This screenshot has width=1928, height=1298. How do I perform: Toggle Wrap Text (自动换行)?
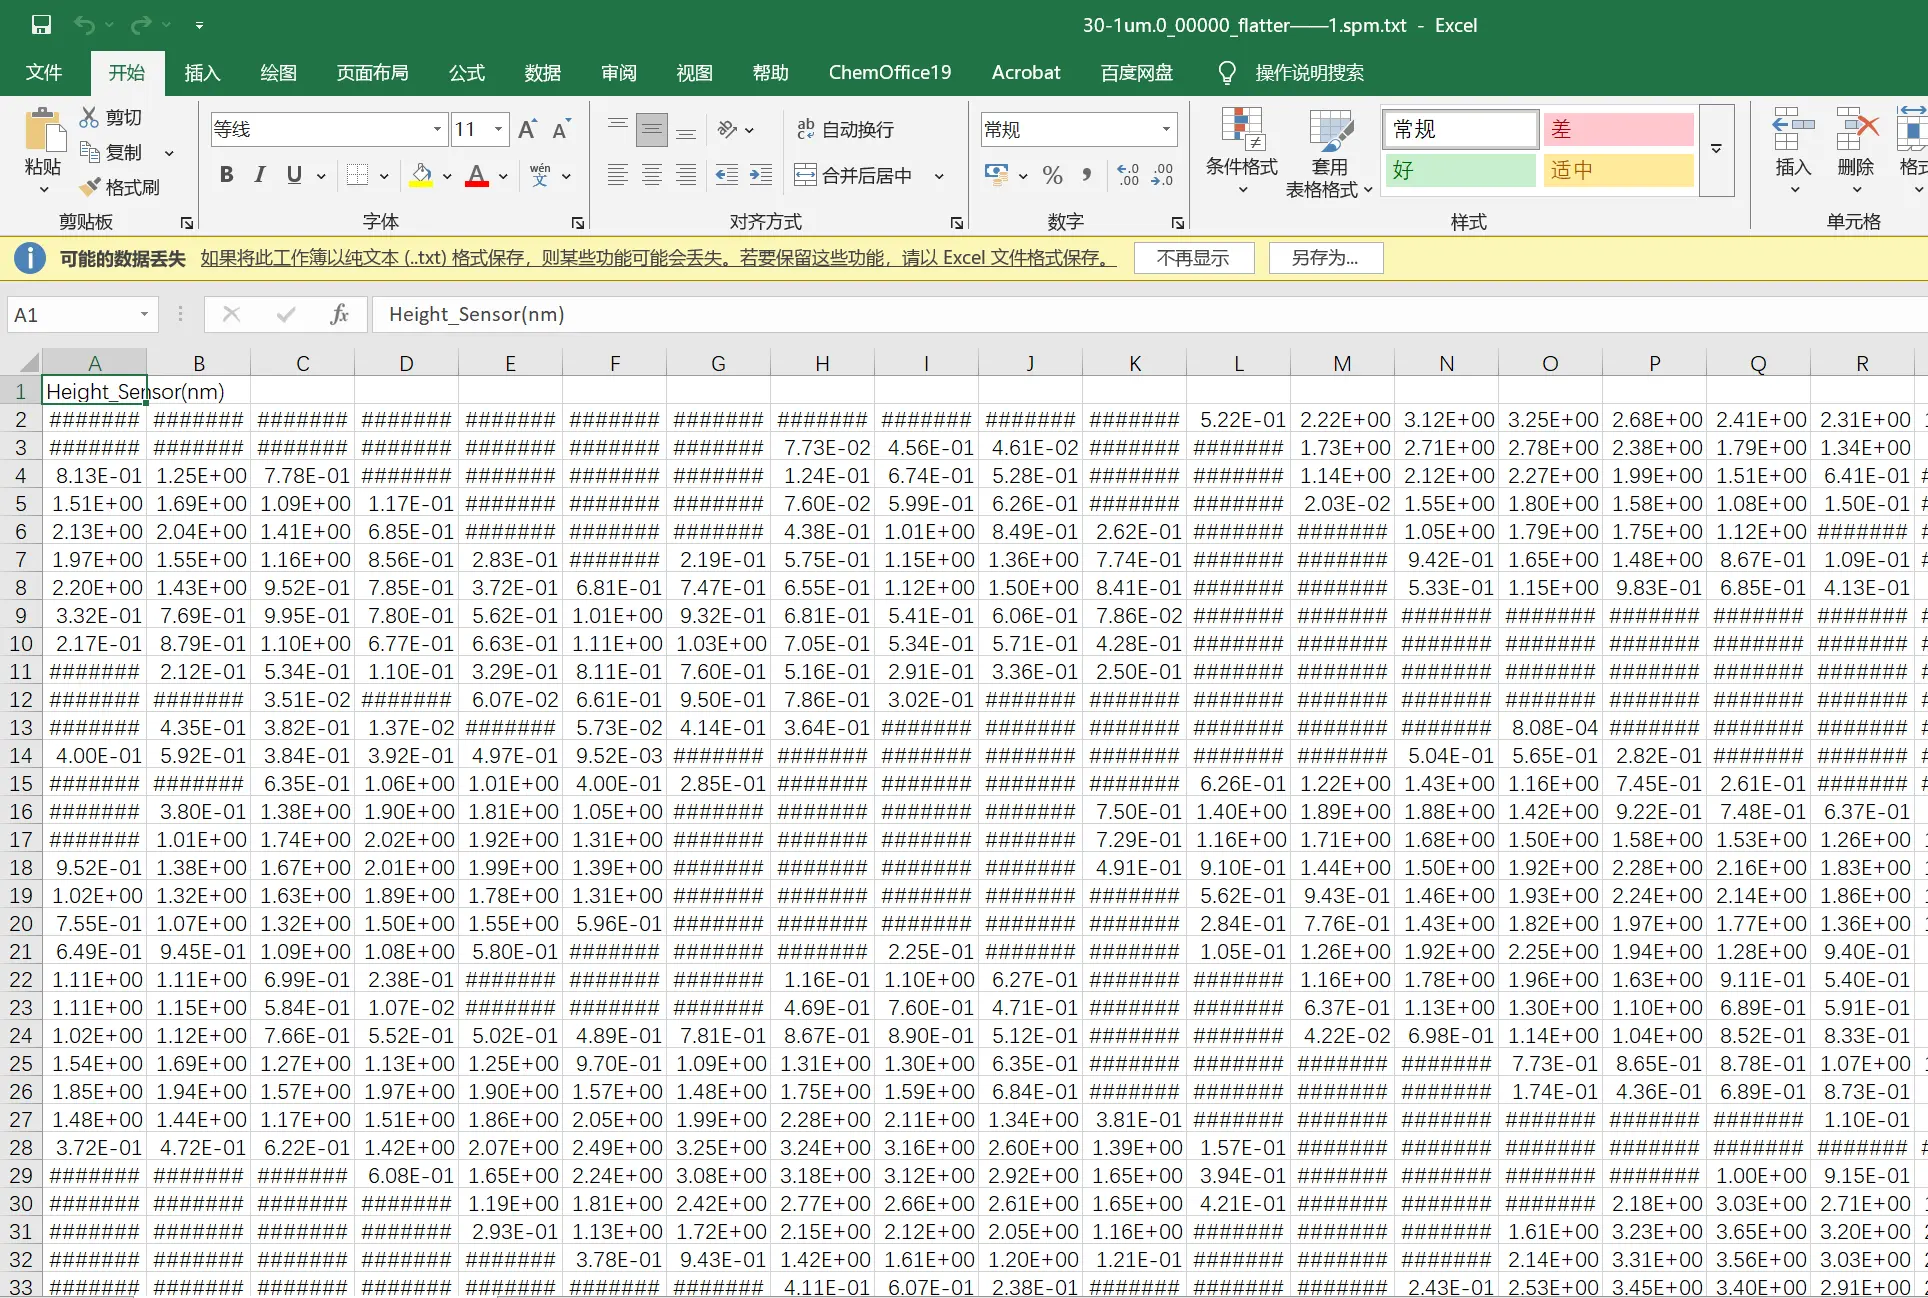point(846,129)
